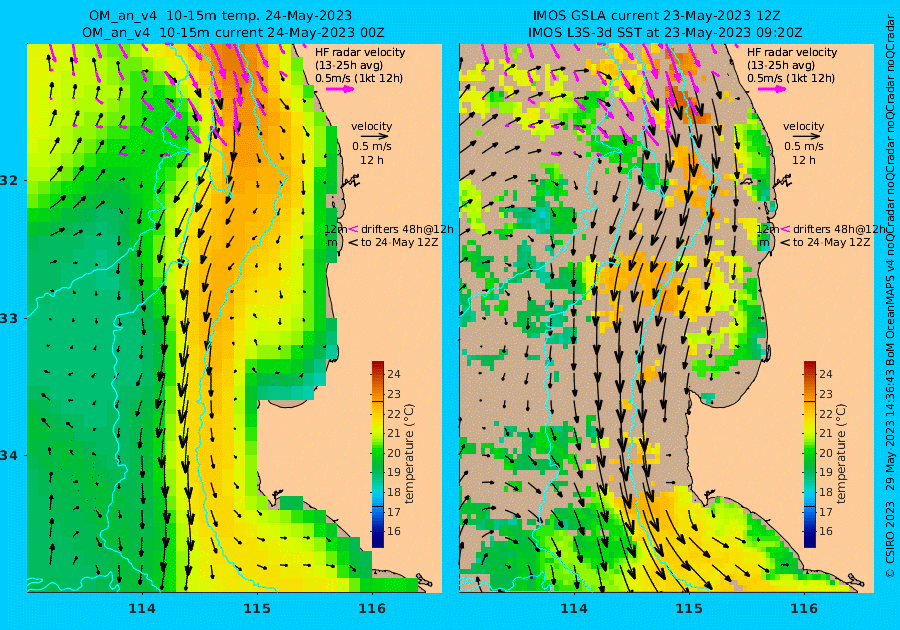Click the black velocity arrow in right legend
The width and height of the screenshot is (900, 630).
click(806, 137)
